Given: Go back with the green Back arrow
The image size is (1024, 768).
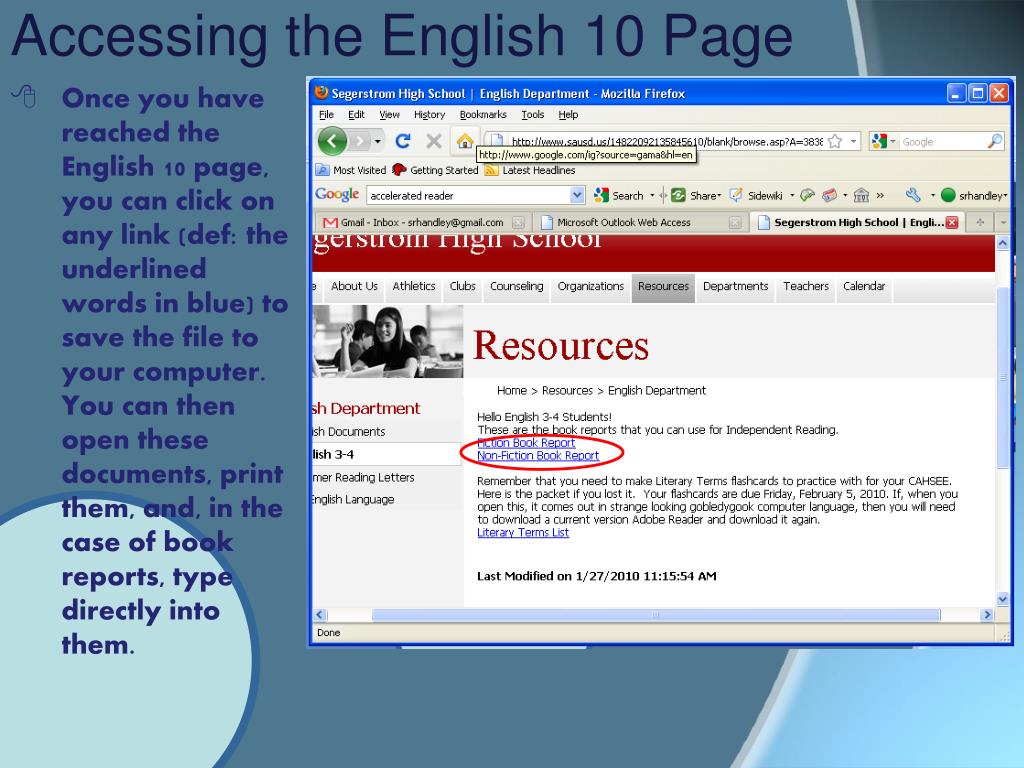Looking at the screenshot, I should pos(332,141).
